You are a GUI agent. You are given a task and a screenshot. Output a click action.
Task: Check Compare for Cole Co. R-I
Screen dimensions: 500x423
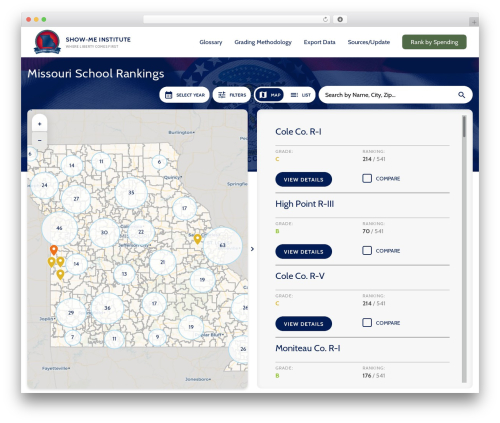coord(367,178)
